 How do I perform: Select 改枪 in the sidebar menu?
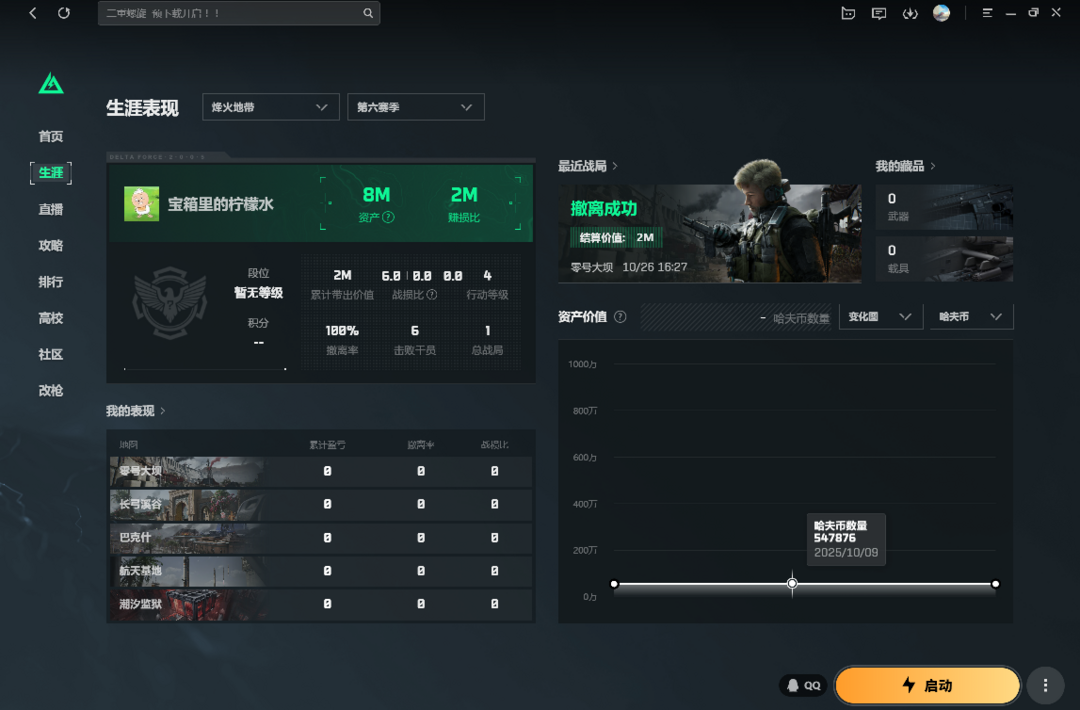[x=51, y=391]
